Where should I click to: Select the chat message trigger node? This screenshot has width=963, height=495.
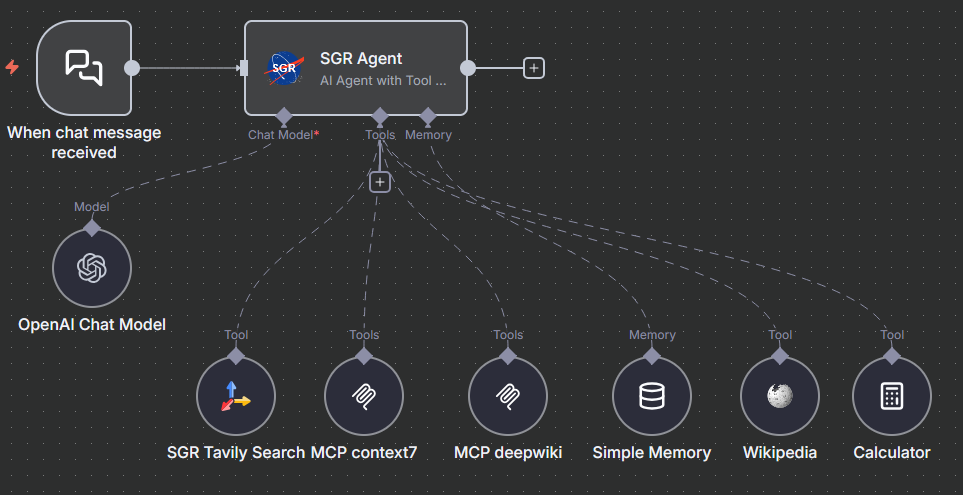click(84, 68)
